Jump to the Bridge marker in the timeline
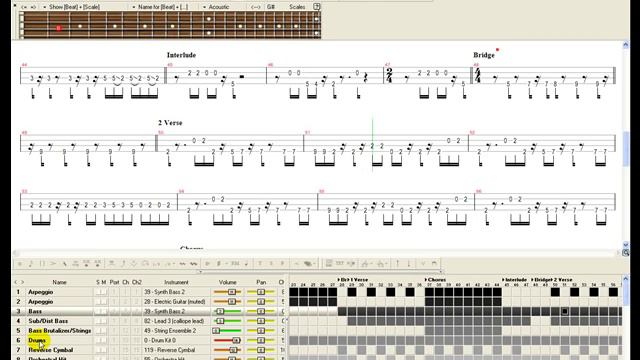This screenshot has width=640, height=360. click(x=541, y=280)
